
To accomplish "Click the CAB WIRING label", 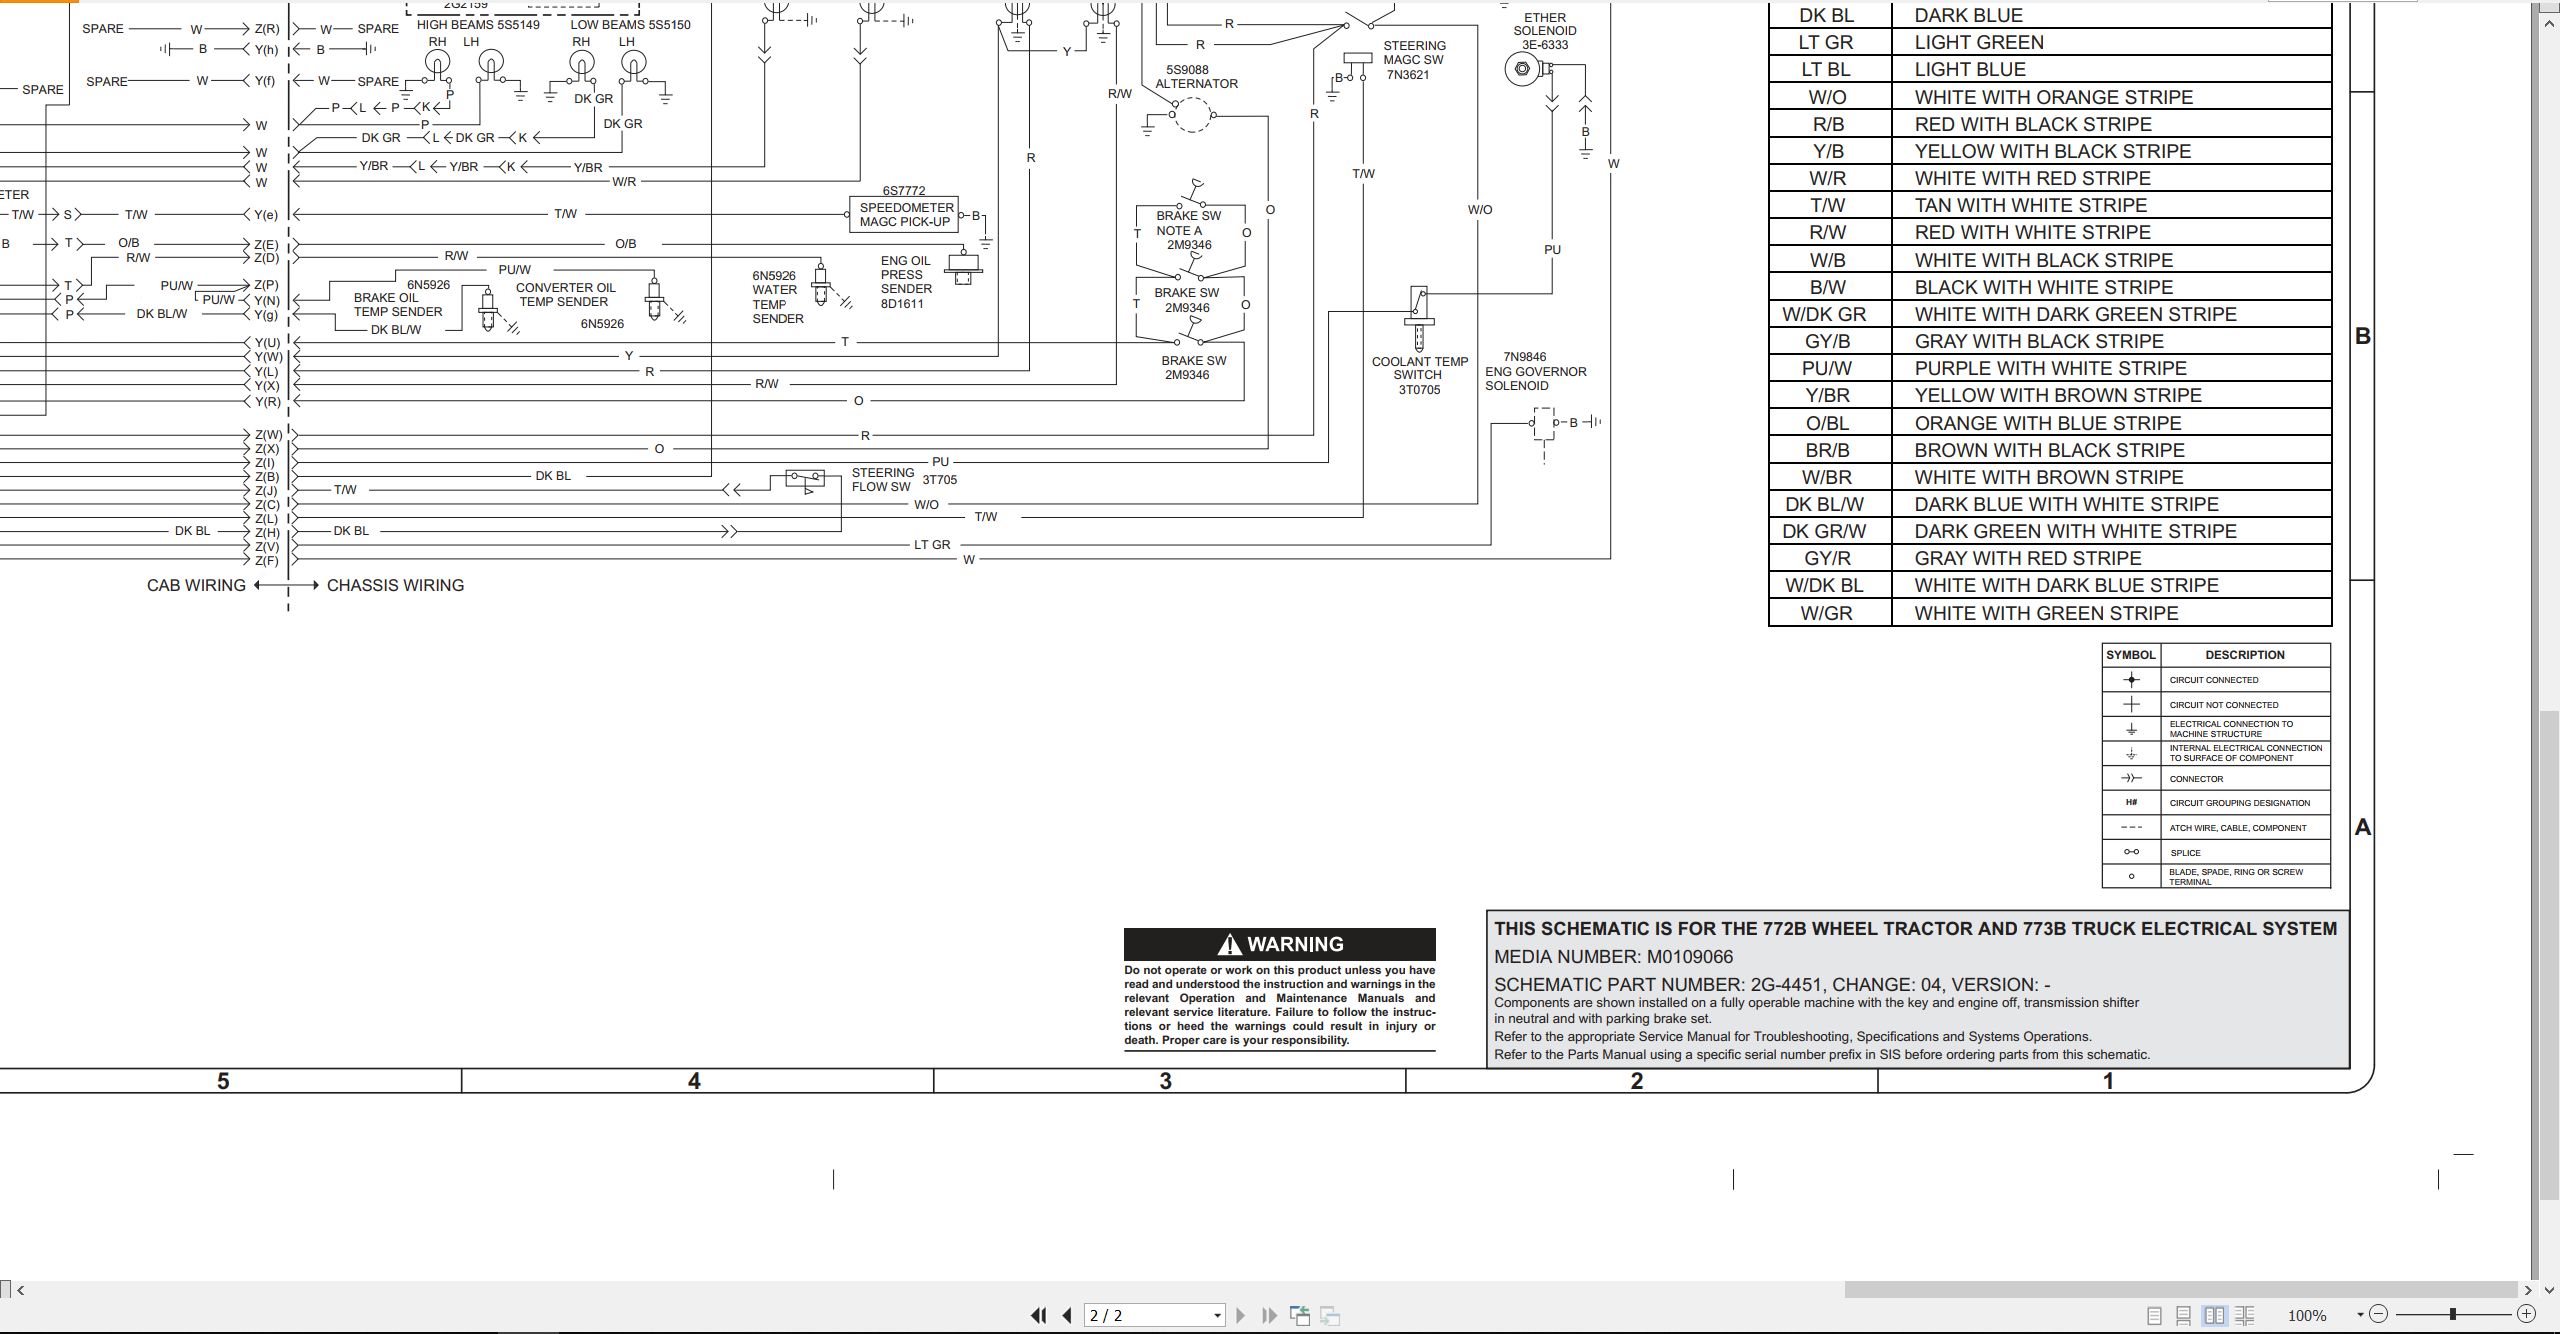I will pos(196,585).
